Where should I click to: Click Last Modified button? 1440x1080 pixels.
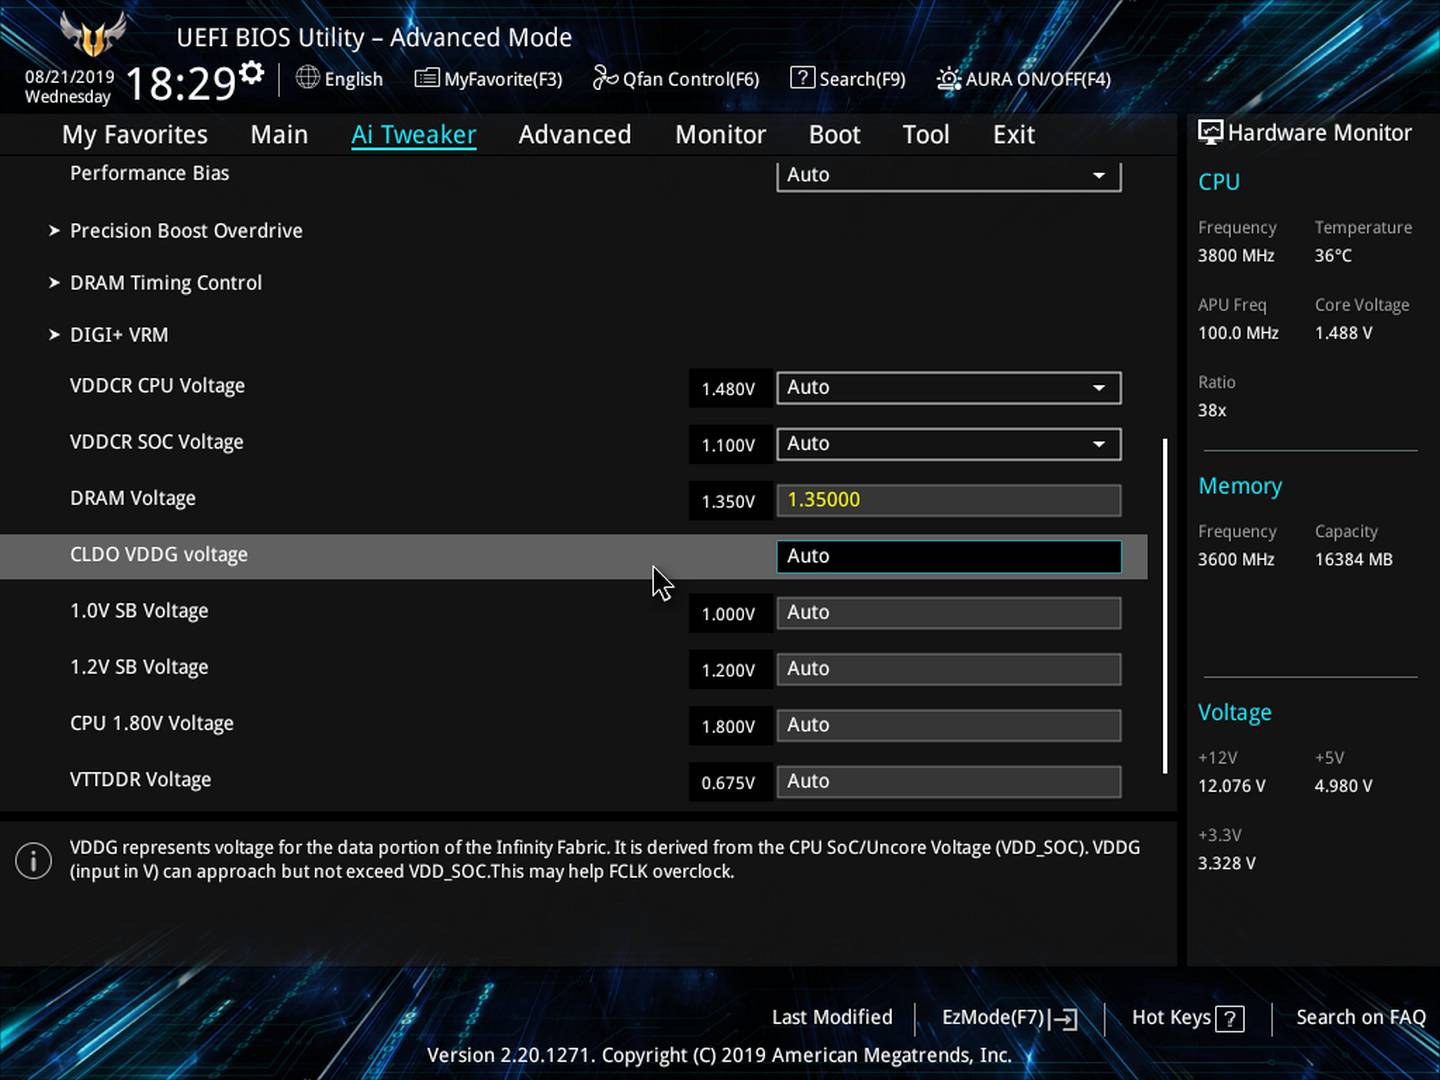point(832,1017)
